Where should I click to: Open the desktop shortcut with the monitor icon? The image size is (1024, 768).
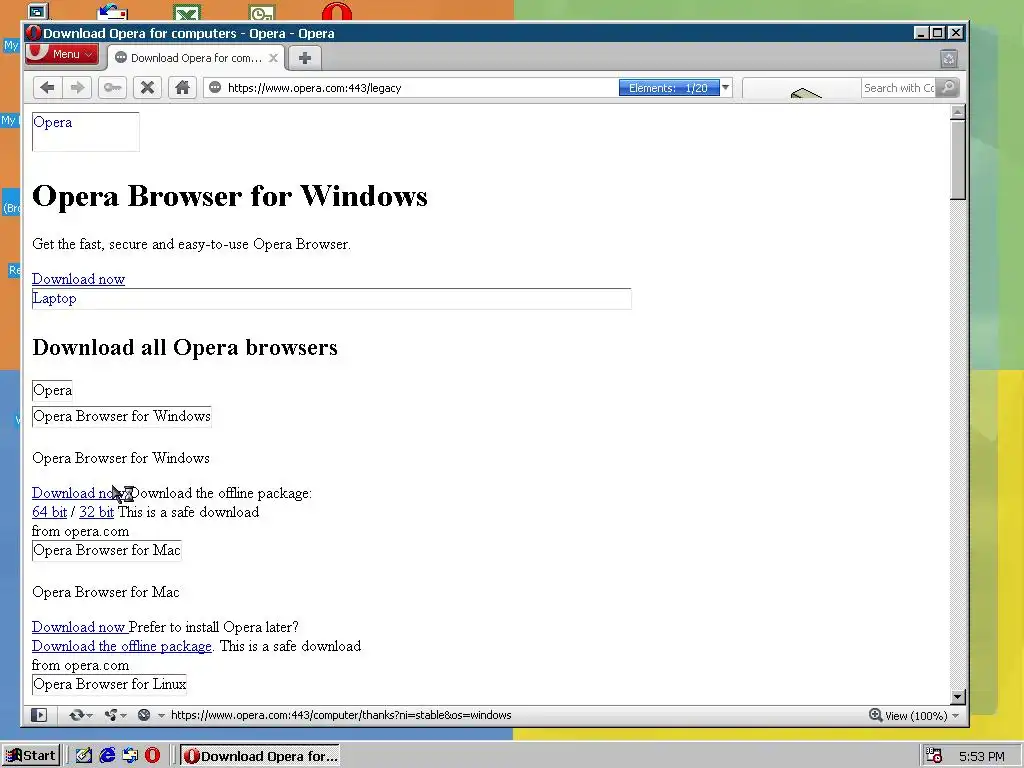[x=37, y=11]
